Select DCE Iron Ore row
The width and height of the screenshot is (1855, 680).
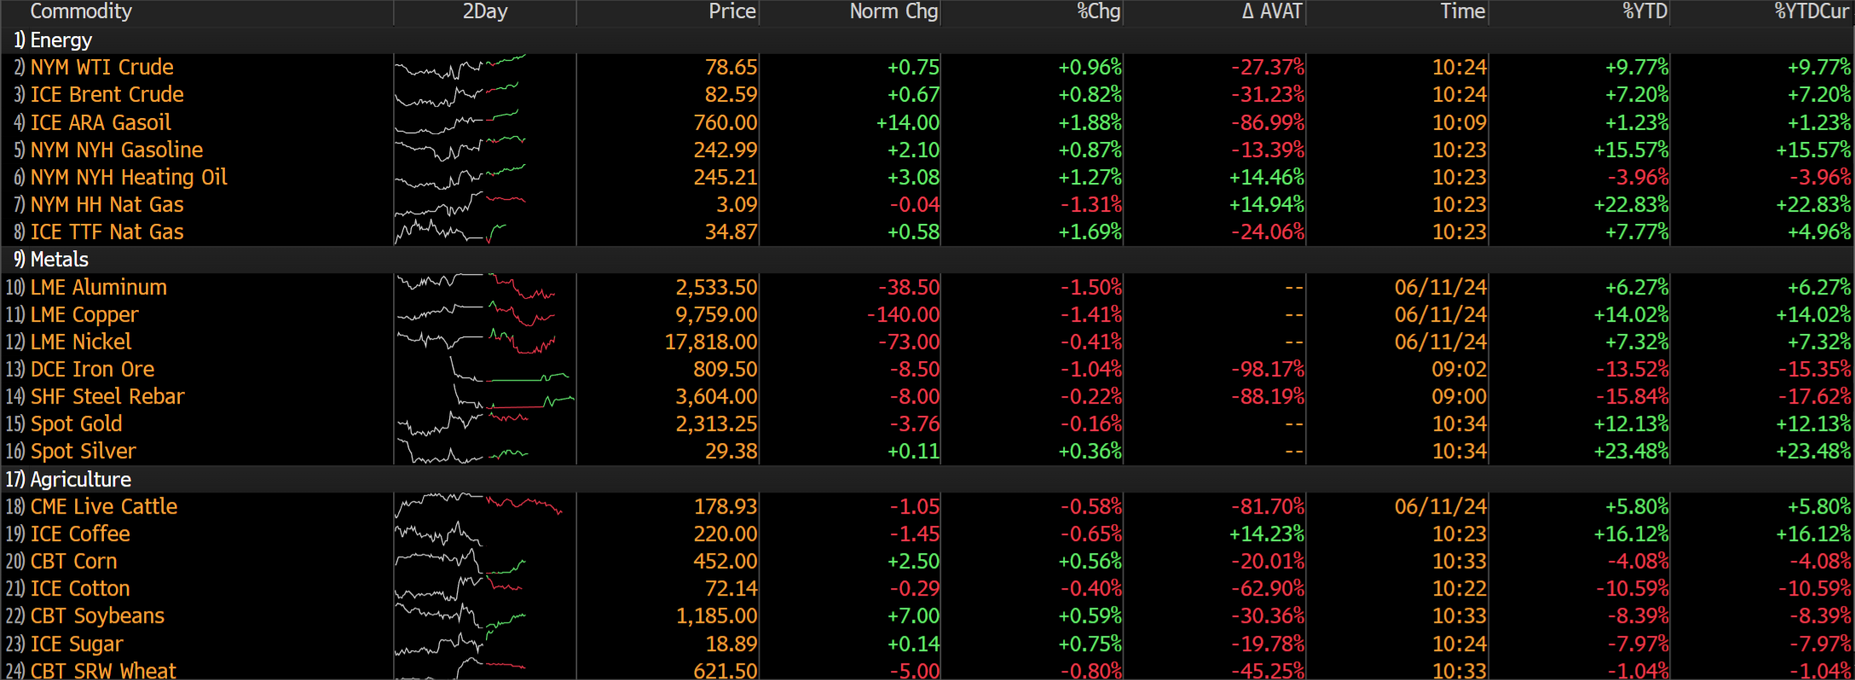coord(927,369)
